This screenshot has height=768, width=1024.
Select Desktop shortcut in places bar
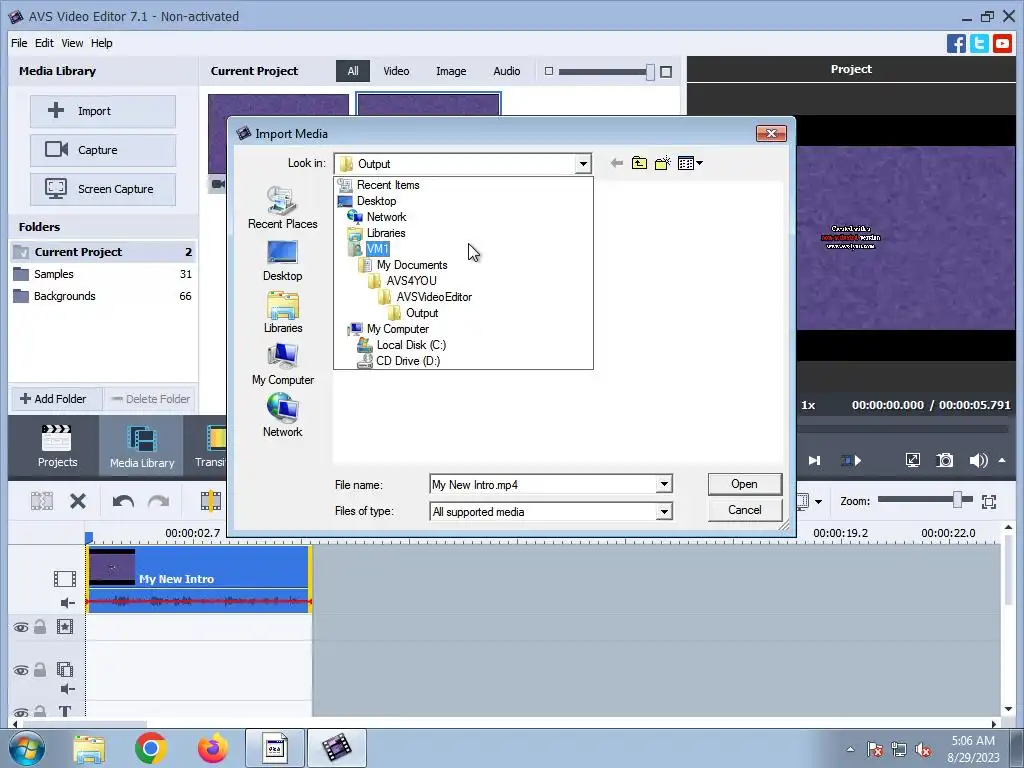pos(283,261)
